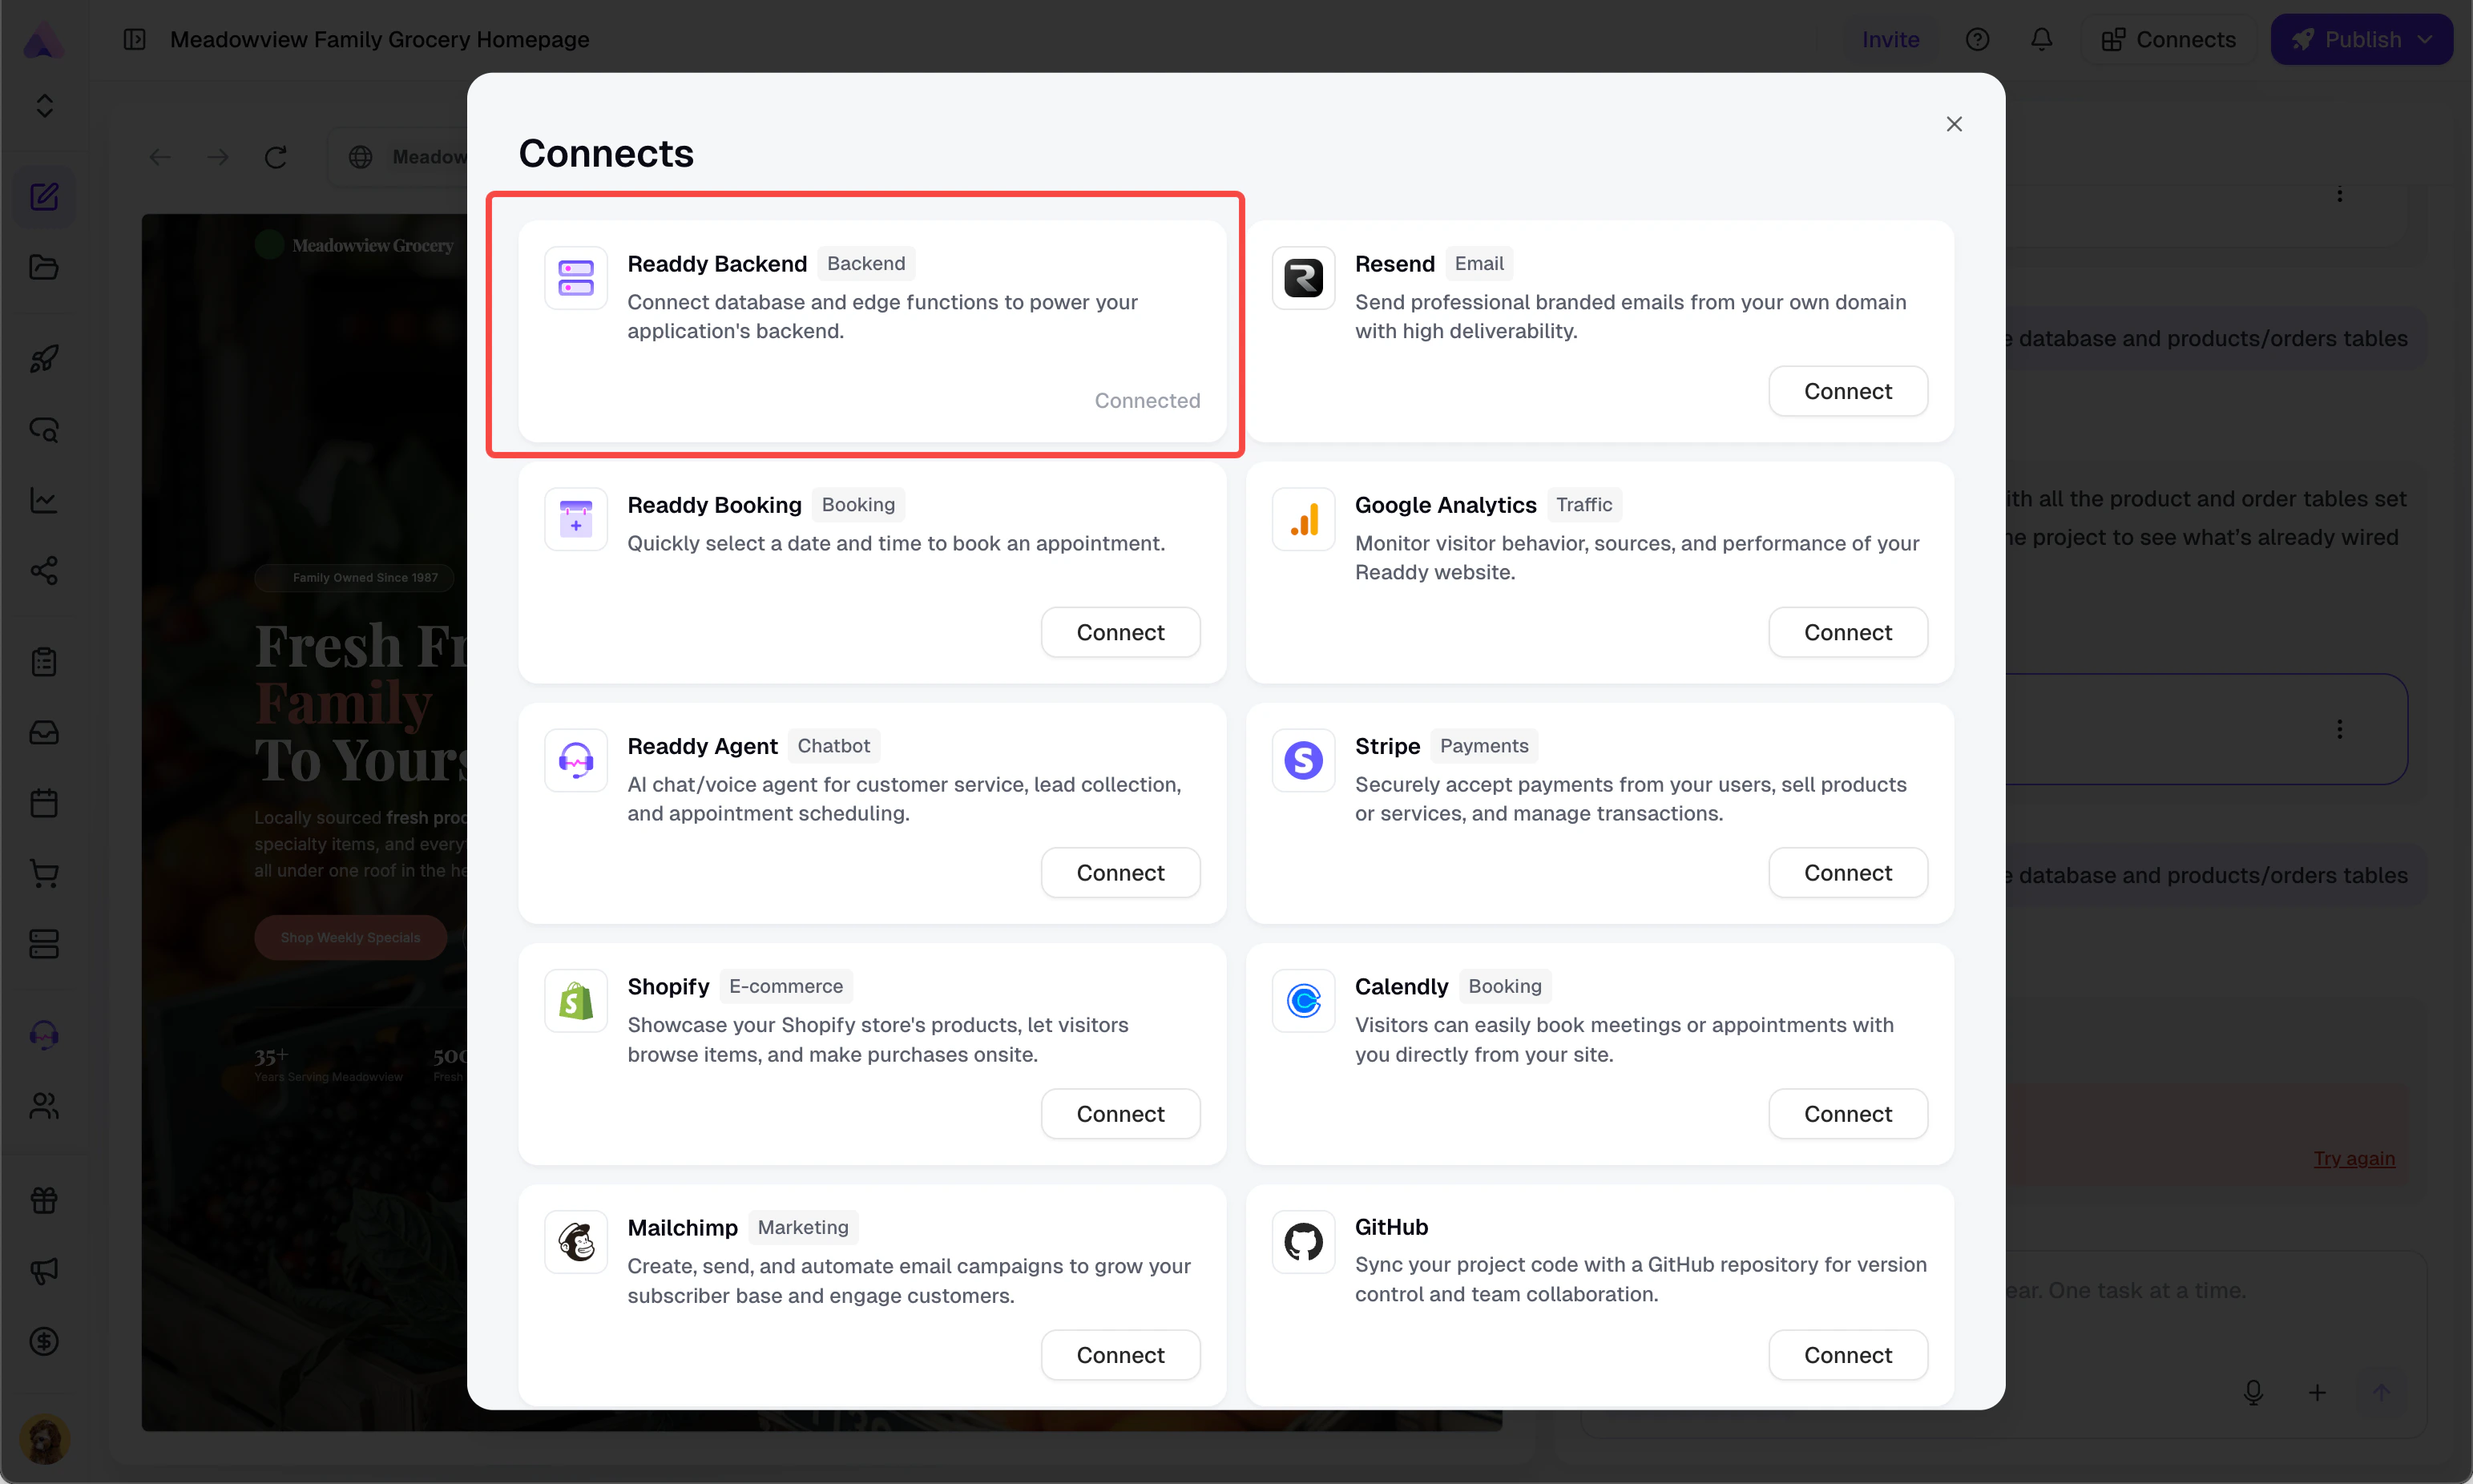Connect Shopify store
Viewport: 2473px width, 1484px height.
[x=1120, y=1113]
